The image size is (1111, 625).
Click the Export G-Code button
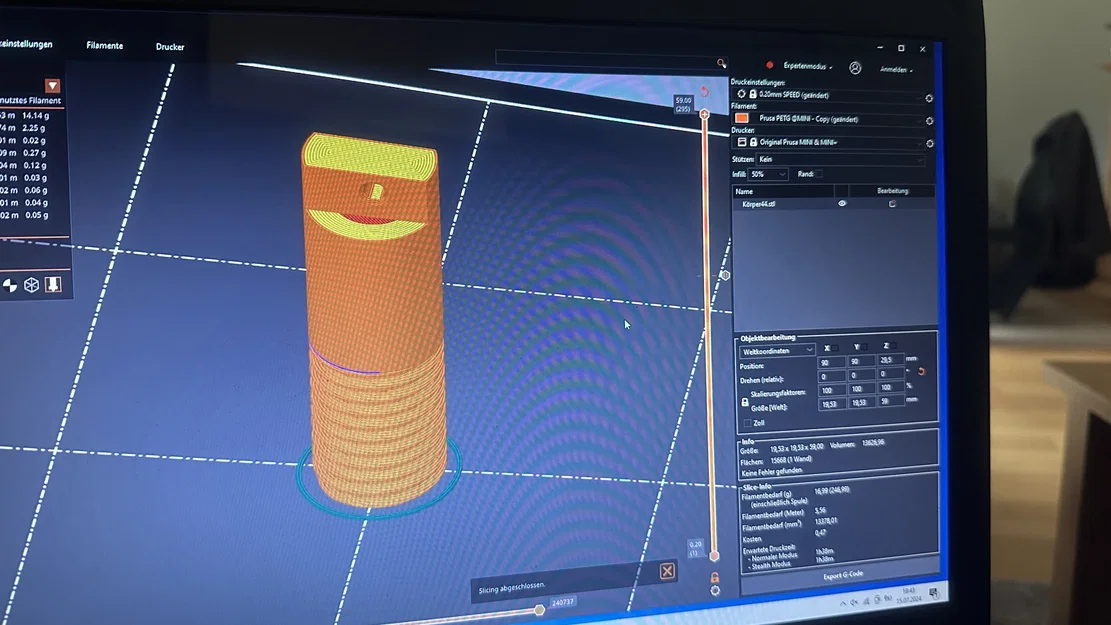coord(842,575)
